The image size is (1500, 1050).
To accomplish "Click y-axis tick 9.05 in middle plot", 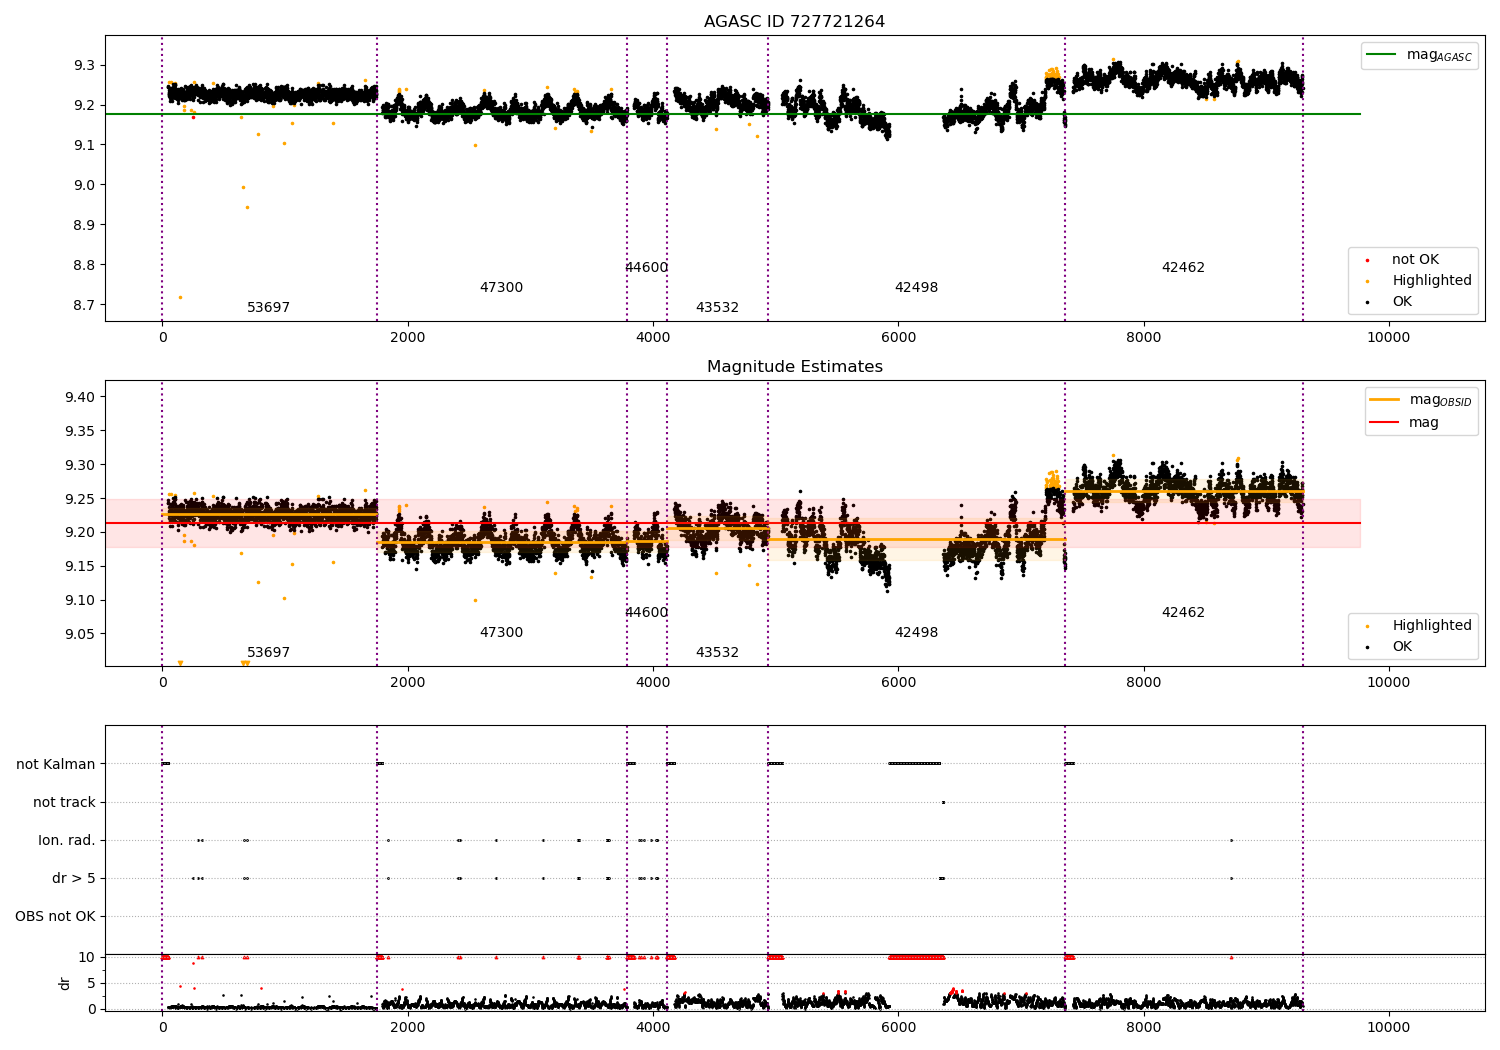I will 79,634.
